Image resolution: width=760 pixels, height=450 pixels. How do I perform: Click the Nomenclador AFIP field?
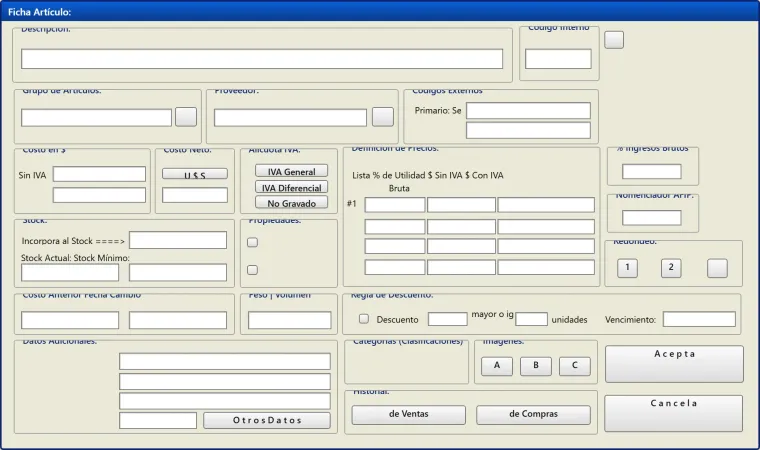tap(651, 218)
